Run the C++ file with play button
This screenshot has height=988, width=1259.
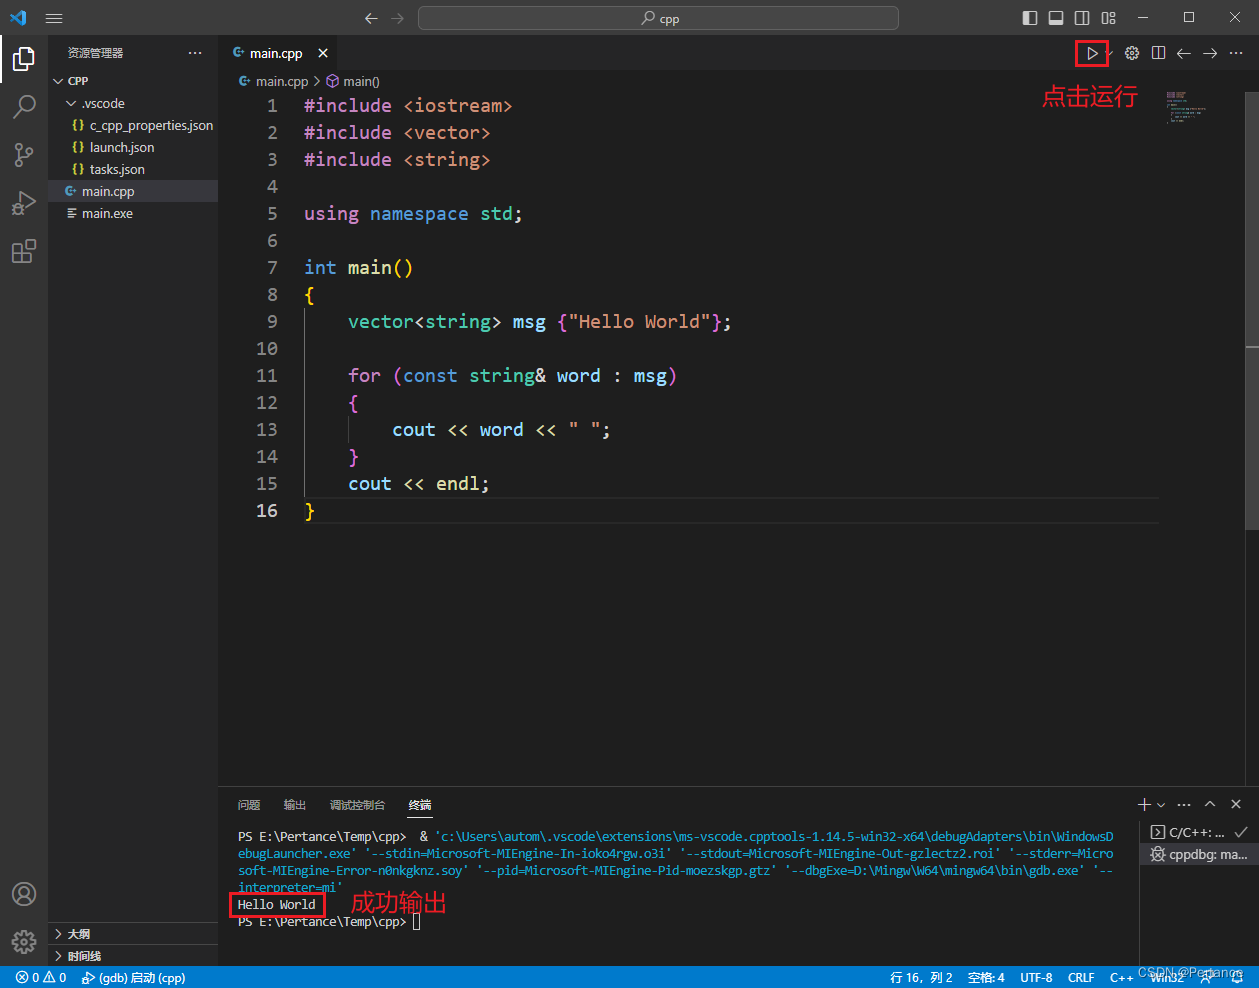tap(1092, 53)
